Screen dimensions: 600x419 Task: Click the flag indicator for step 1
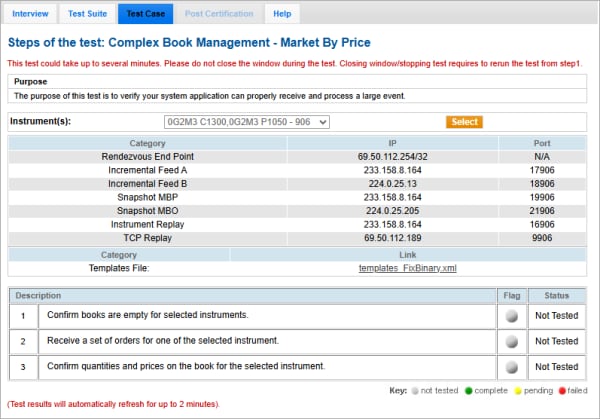click(511, 315)
